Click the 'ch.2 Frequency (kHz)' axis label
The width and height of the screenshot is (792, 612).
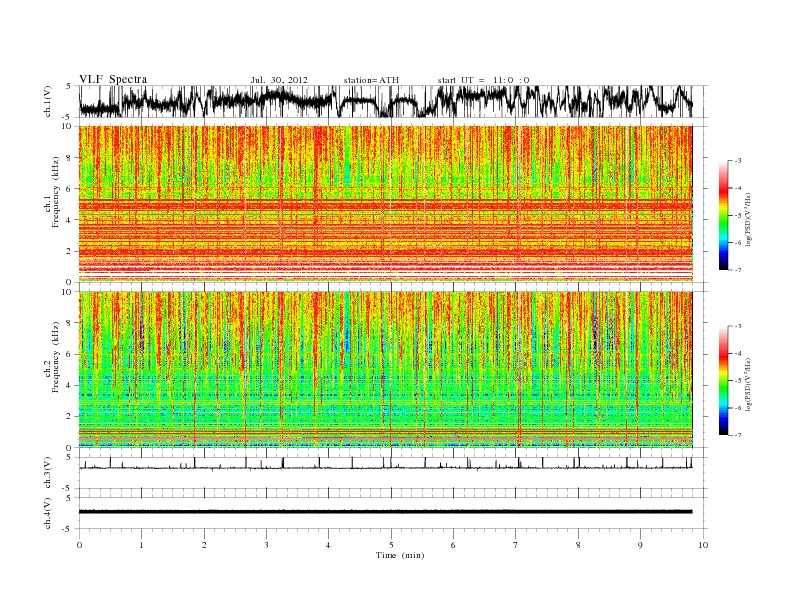[52, 357]
